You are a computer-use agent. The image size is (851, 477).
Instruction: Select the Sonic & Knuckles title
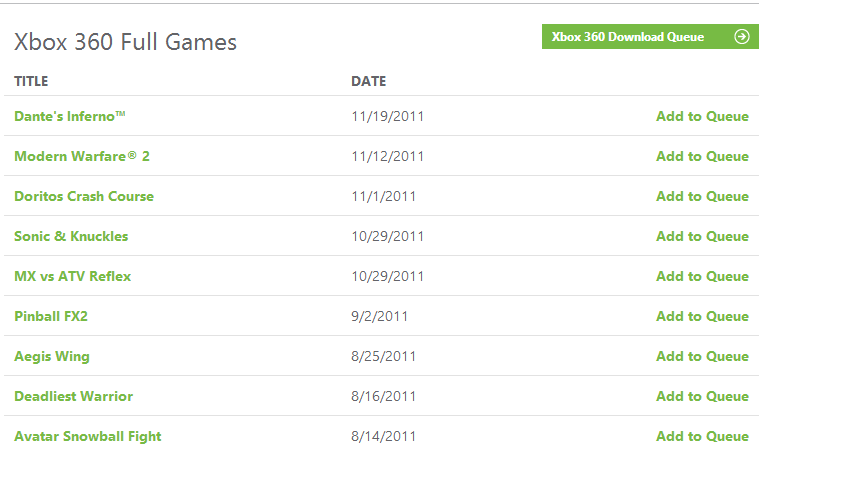tap(71, 237)
